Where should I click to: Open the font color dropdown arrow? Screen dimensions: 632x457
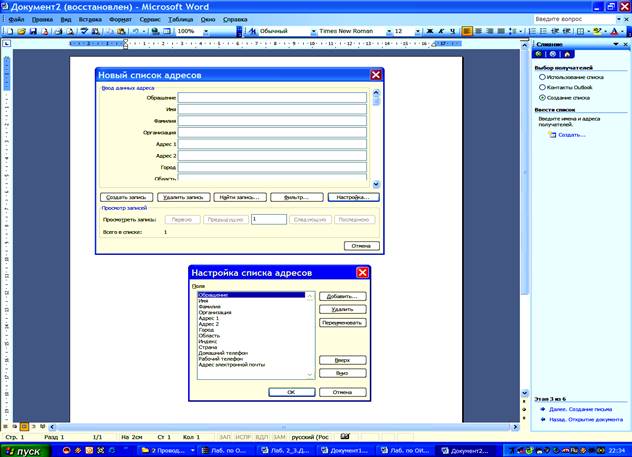coord(622,31)
